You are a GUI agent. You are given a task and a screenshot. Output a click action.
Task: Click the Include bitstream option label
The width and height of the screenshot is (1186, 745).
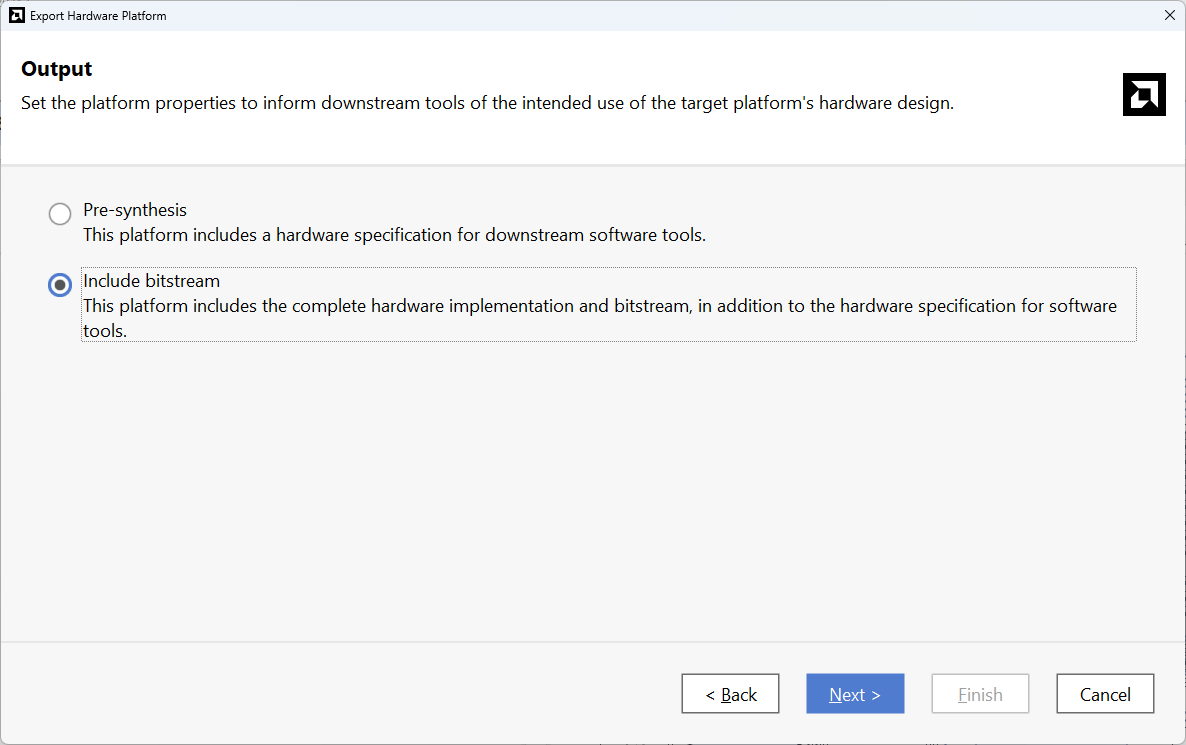[151, 281]
